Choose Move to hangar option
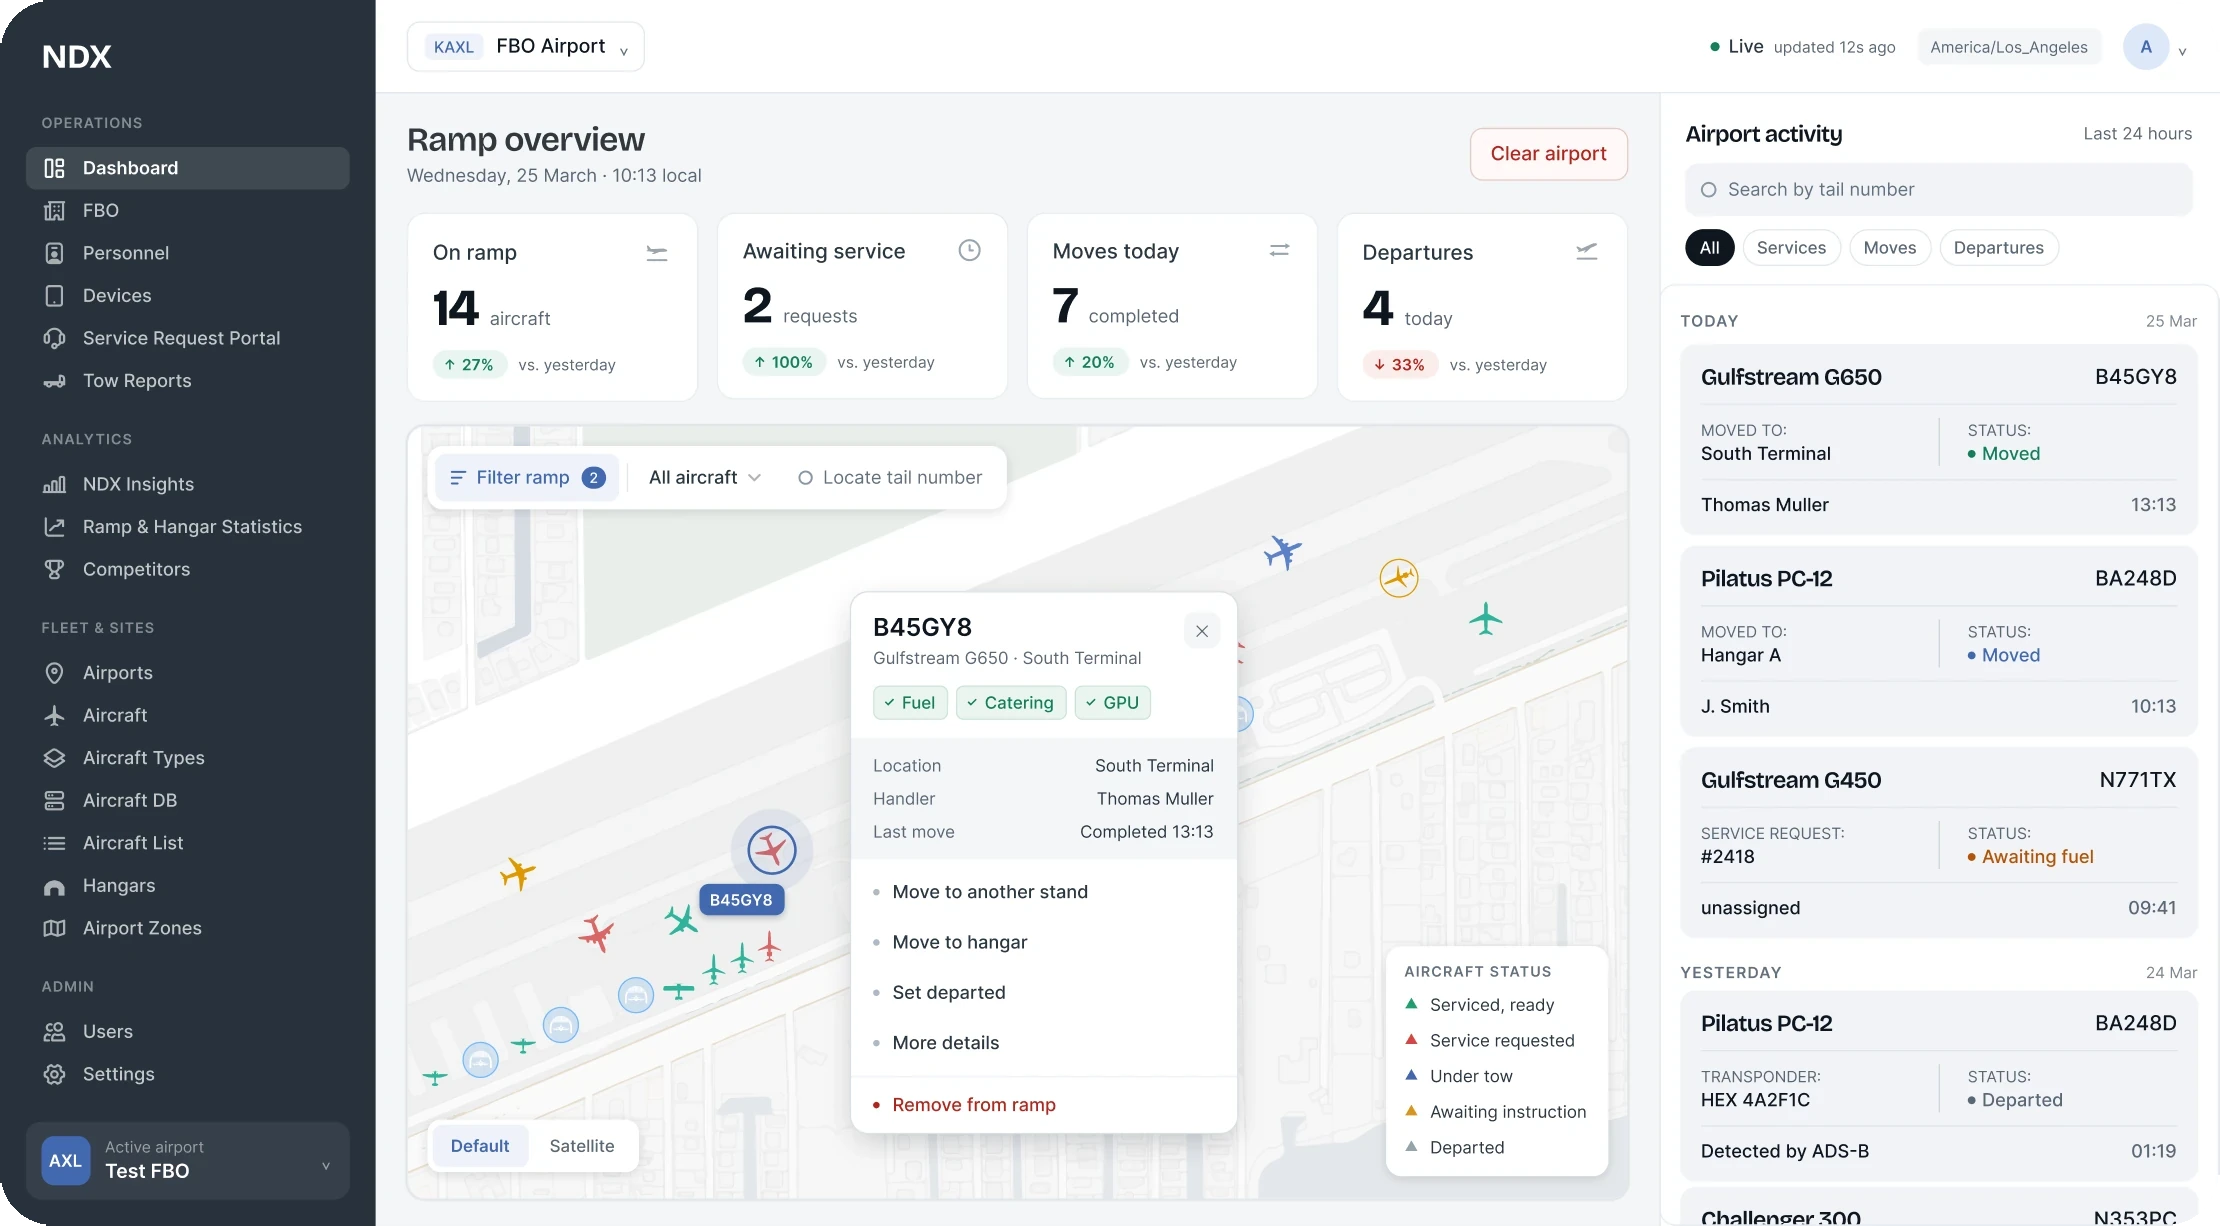The height and width of the screenshot is (1226, 2220). (1044, 942)
